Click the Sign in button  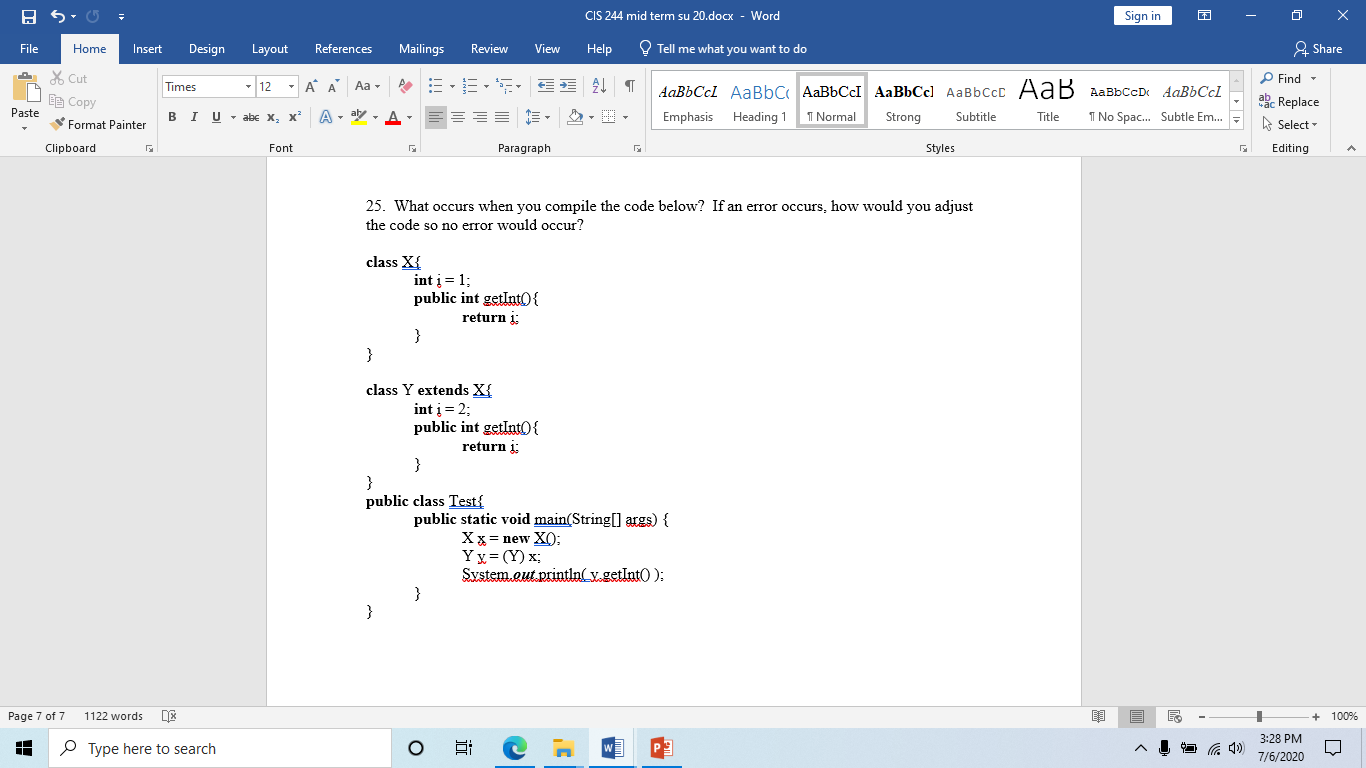[x=1142, y=16]
